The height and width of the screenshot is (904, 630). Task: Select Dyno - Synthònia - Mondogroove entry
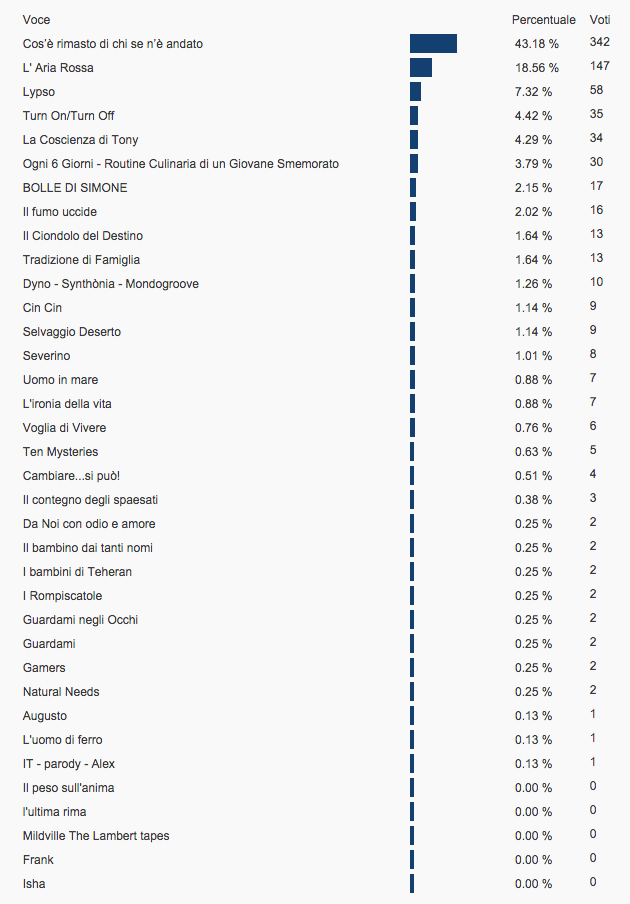click(111, 284)
